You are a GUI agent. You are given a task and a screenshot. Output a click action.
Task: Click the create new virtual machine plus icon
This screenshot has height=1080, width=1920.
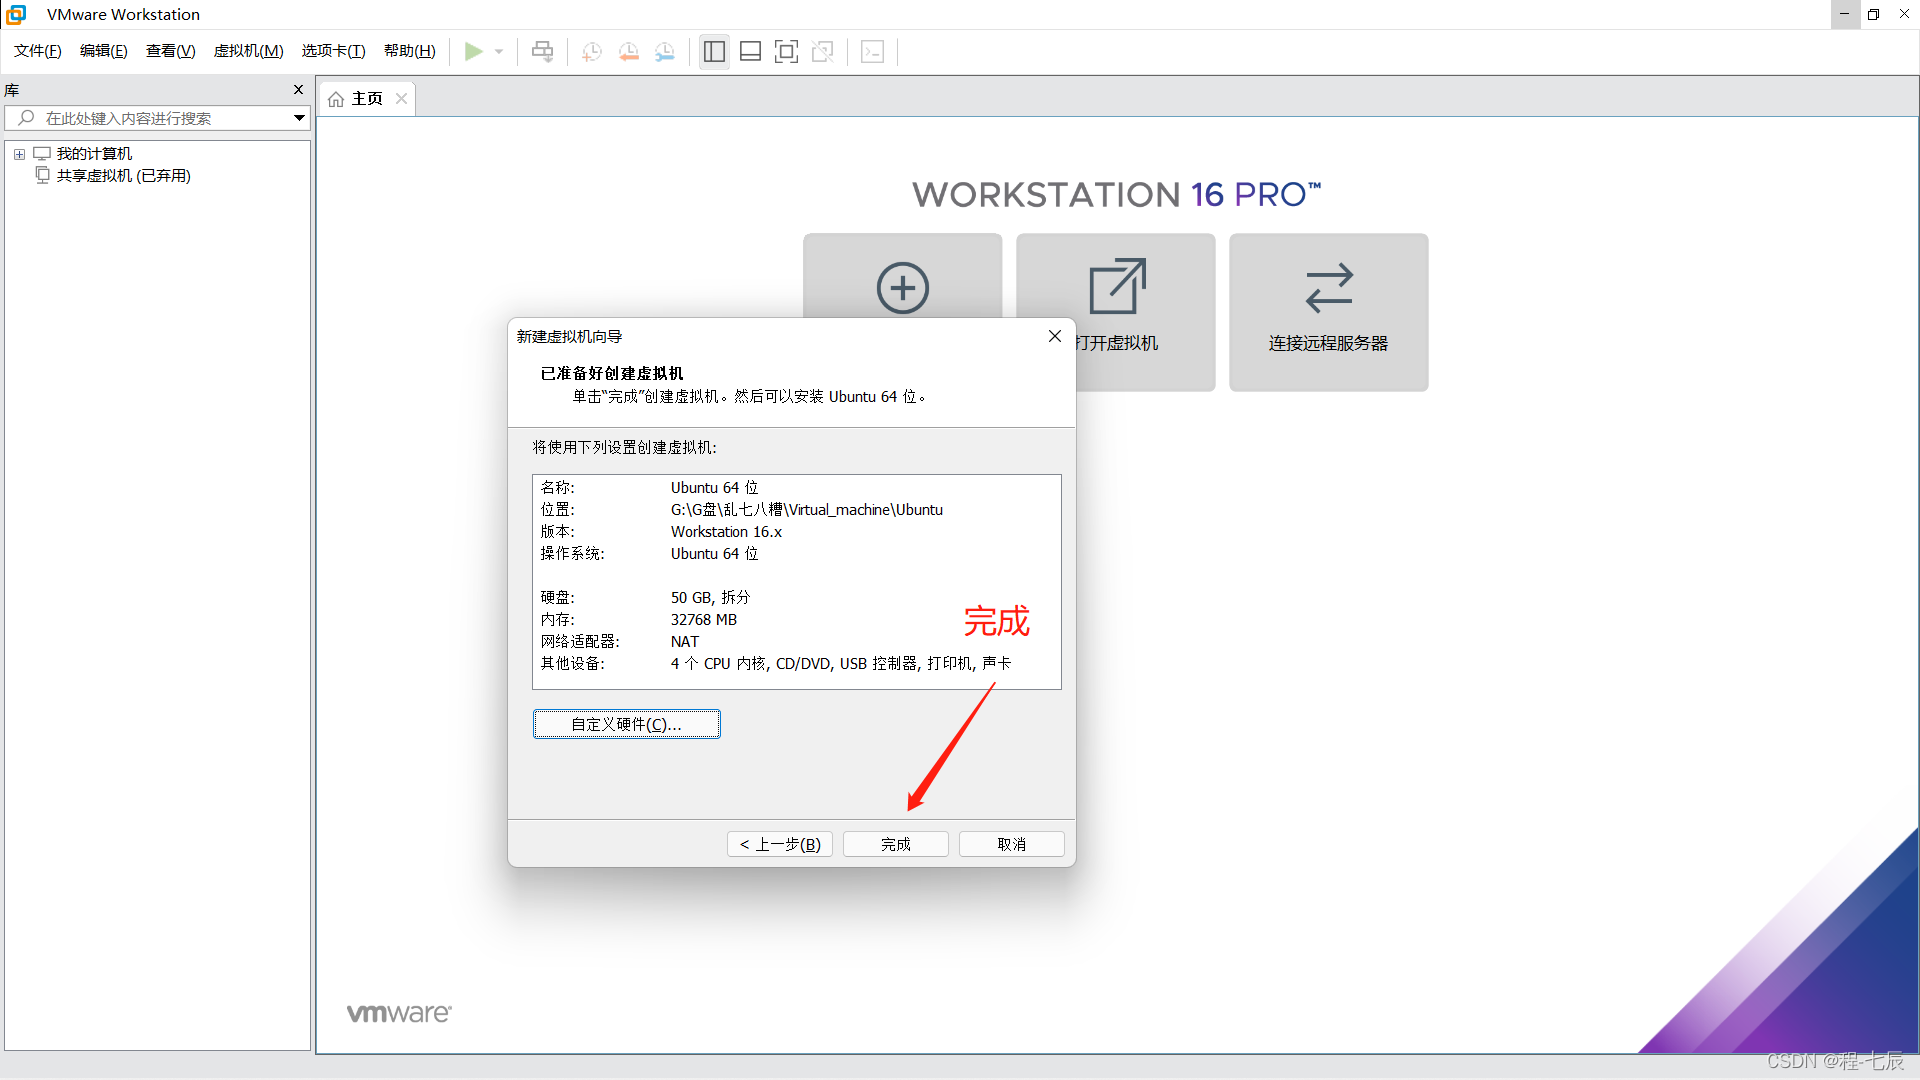903,288
